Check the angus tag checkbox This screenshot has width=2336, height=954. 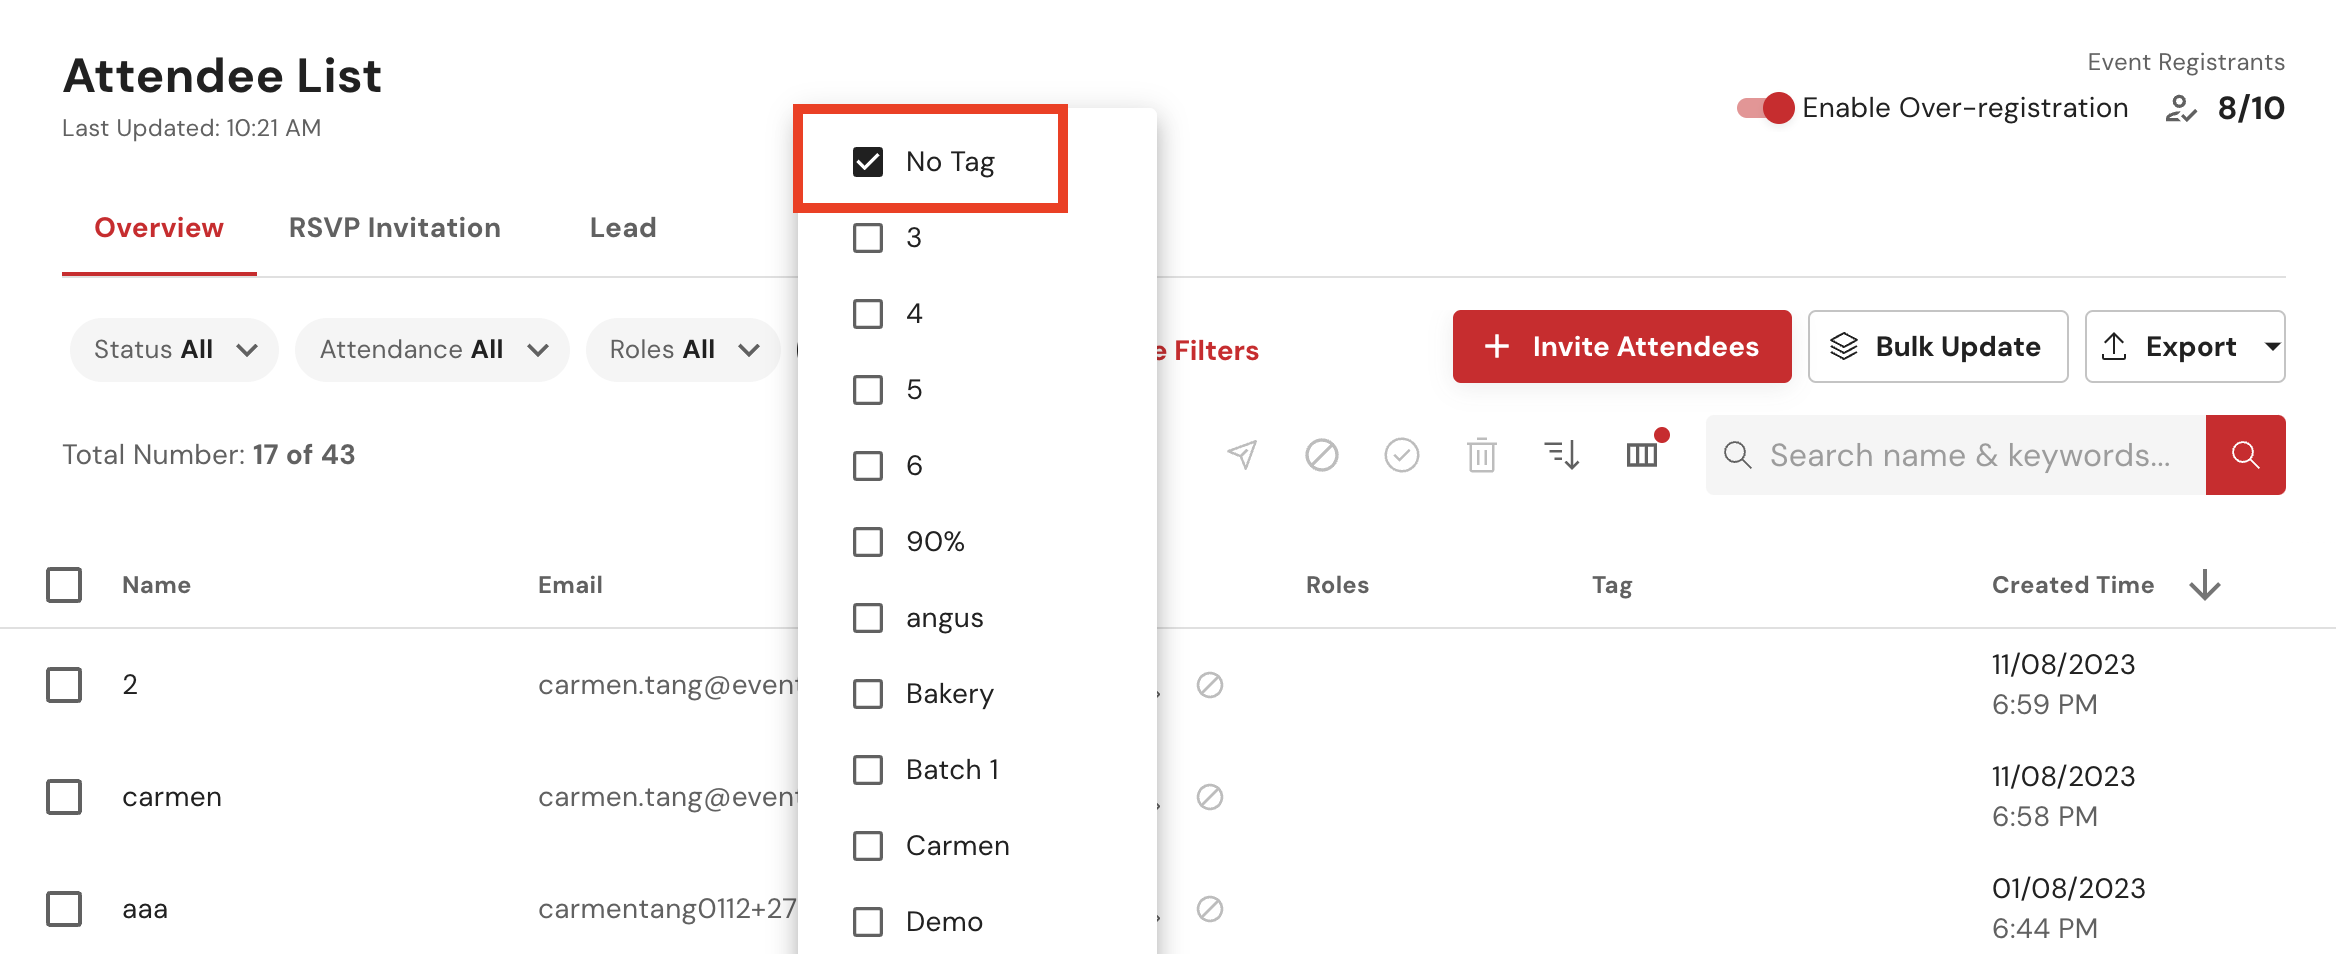click(x=868, y=618)
